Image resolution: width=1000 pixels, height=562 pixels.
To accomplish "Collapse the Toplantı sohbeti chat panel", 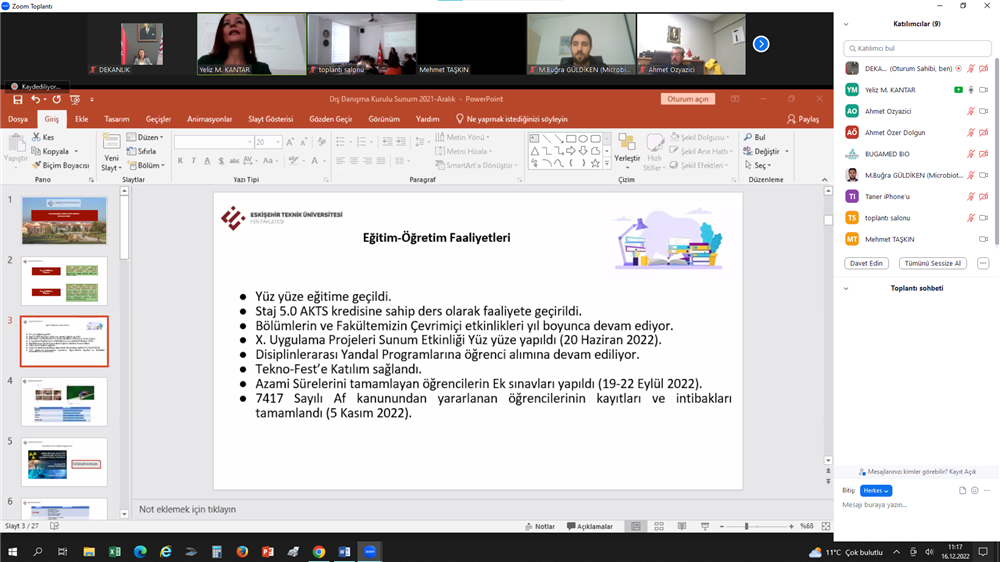I will pos(846,288).
